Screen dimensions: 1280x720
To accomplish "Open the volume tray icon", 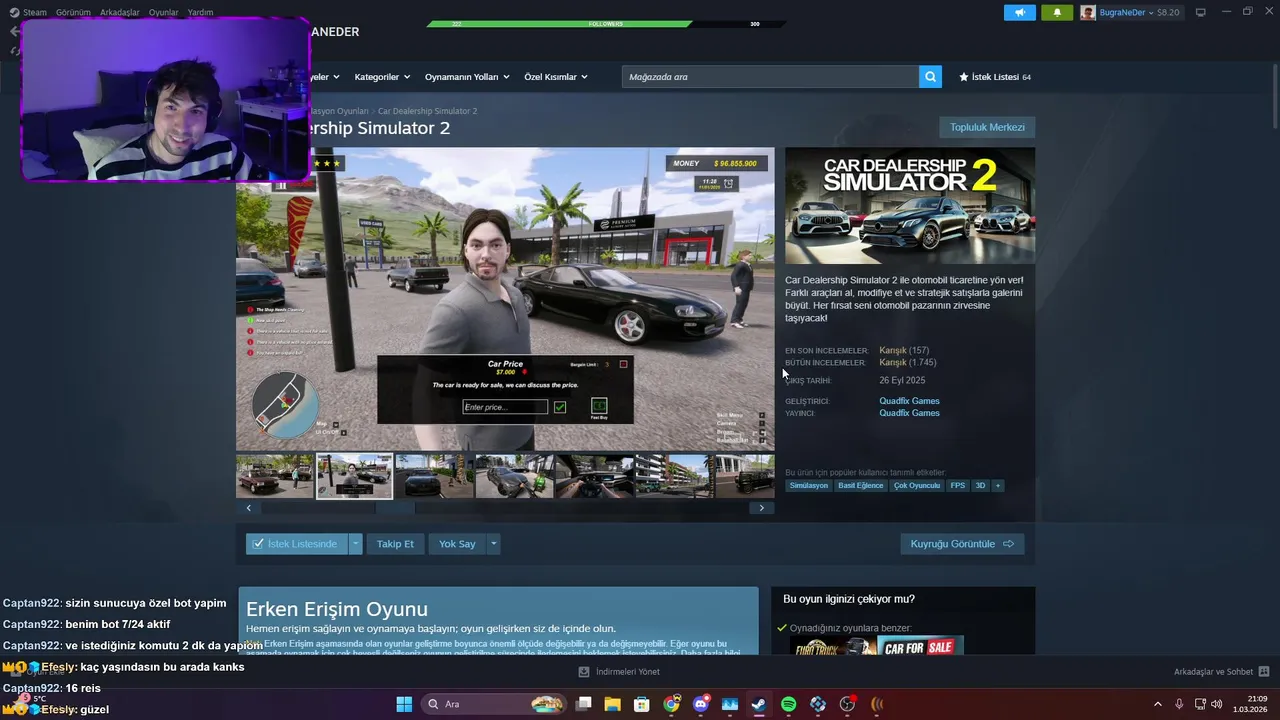I will [1216, 704].
